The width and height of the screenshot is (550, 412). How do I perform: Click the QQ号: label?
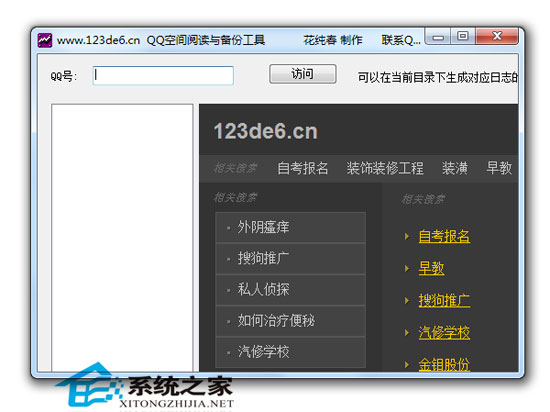pyautogui.click(x=63, y=76)
